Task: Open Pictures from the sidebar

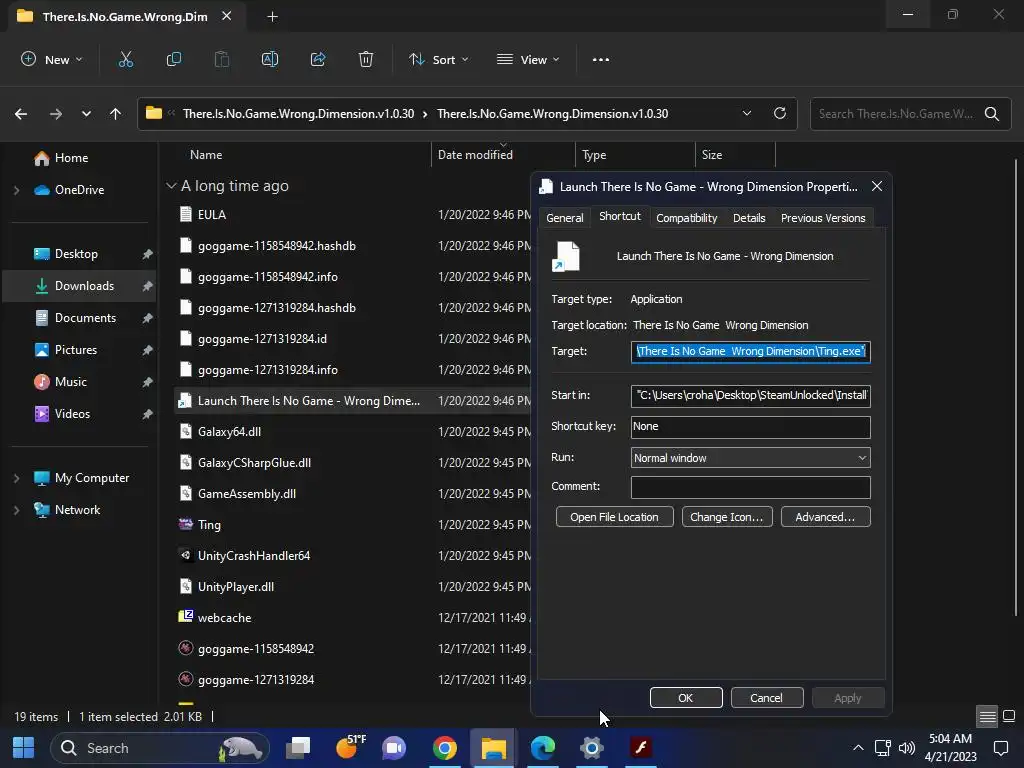Action: 76,350
